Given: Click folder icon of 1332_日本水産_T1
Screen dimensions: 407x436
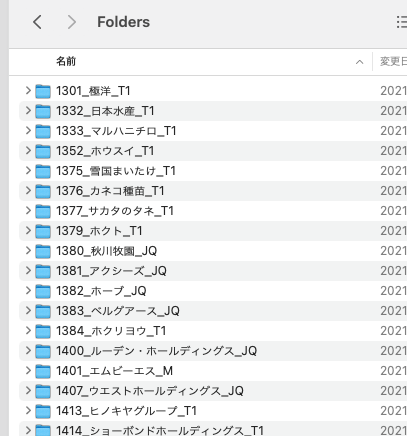Looking at the screenshot, I should (x=43, y=111).
